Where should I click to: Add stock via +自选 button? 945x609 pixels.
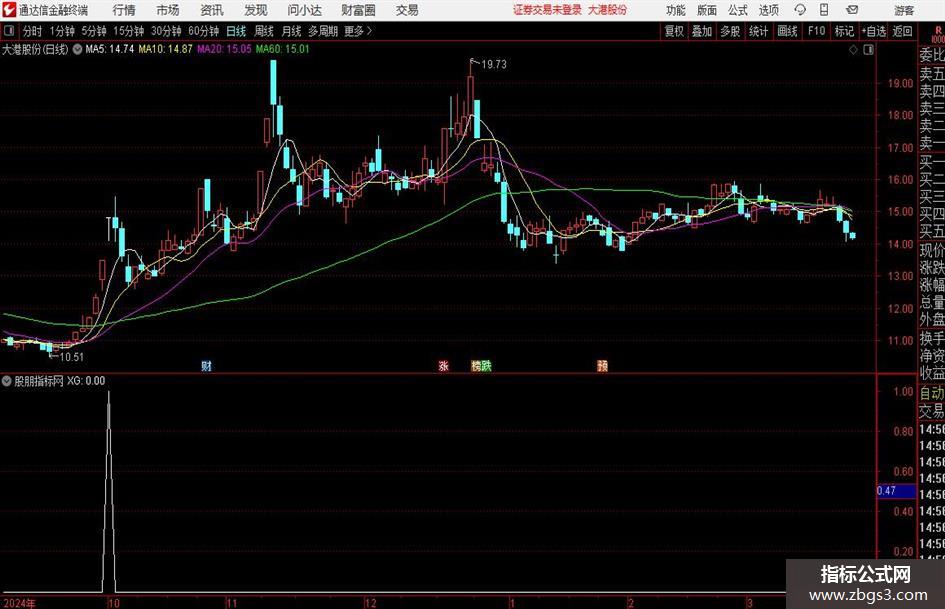point(873,31)
